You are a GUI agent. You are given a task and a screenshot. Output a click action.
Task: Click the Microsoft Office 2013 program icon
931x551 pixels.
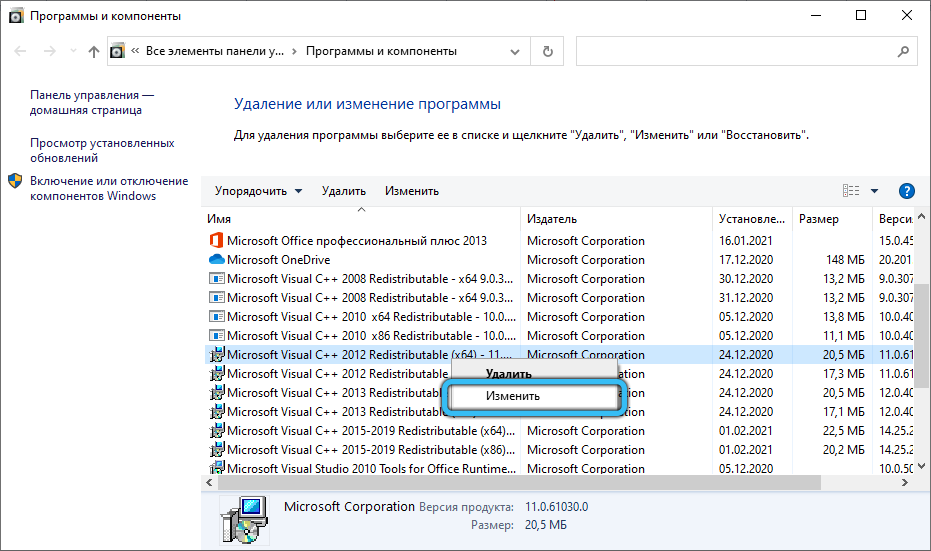[216, 241]
